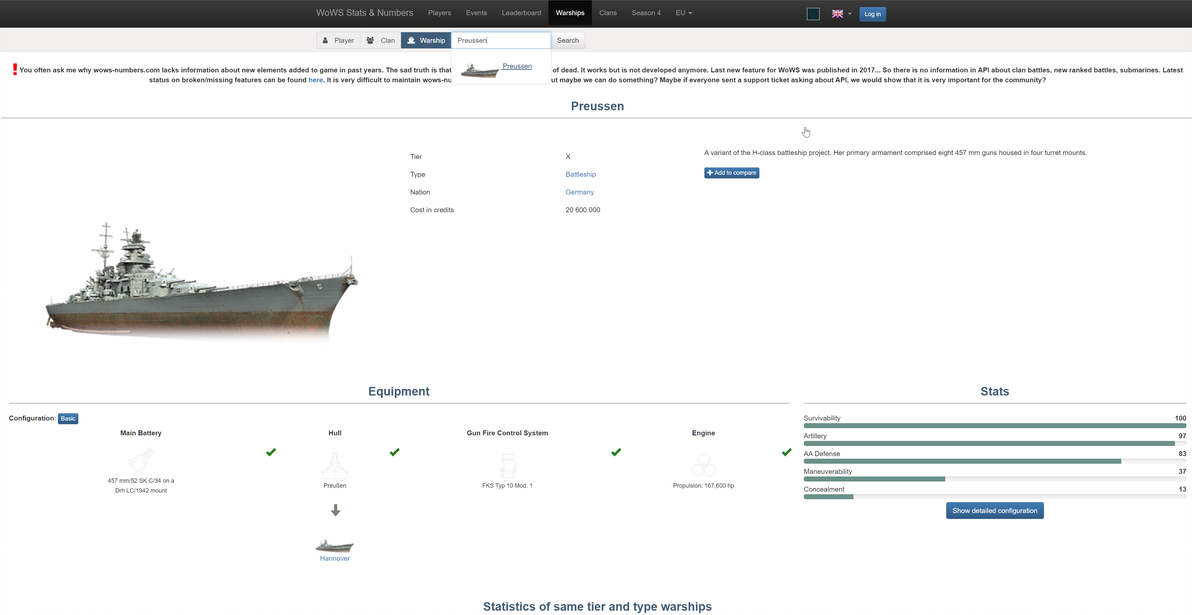Open the EU region dropdown
Image resolution: width=1192 pixels, height=615 pixels.
pos(683,13)
